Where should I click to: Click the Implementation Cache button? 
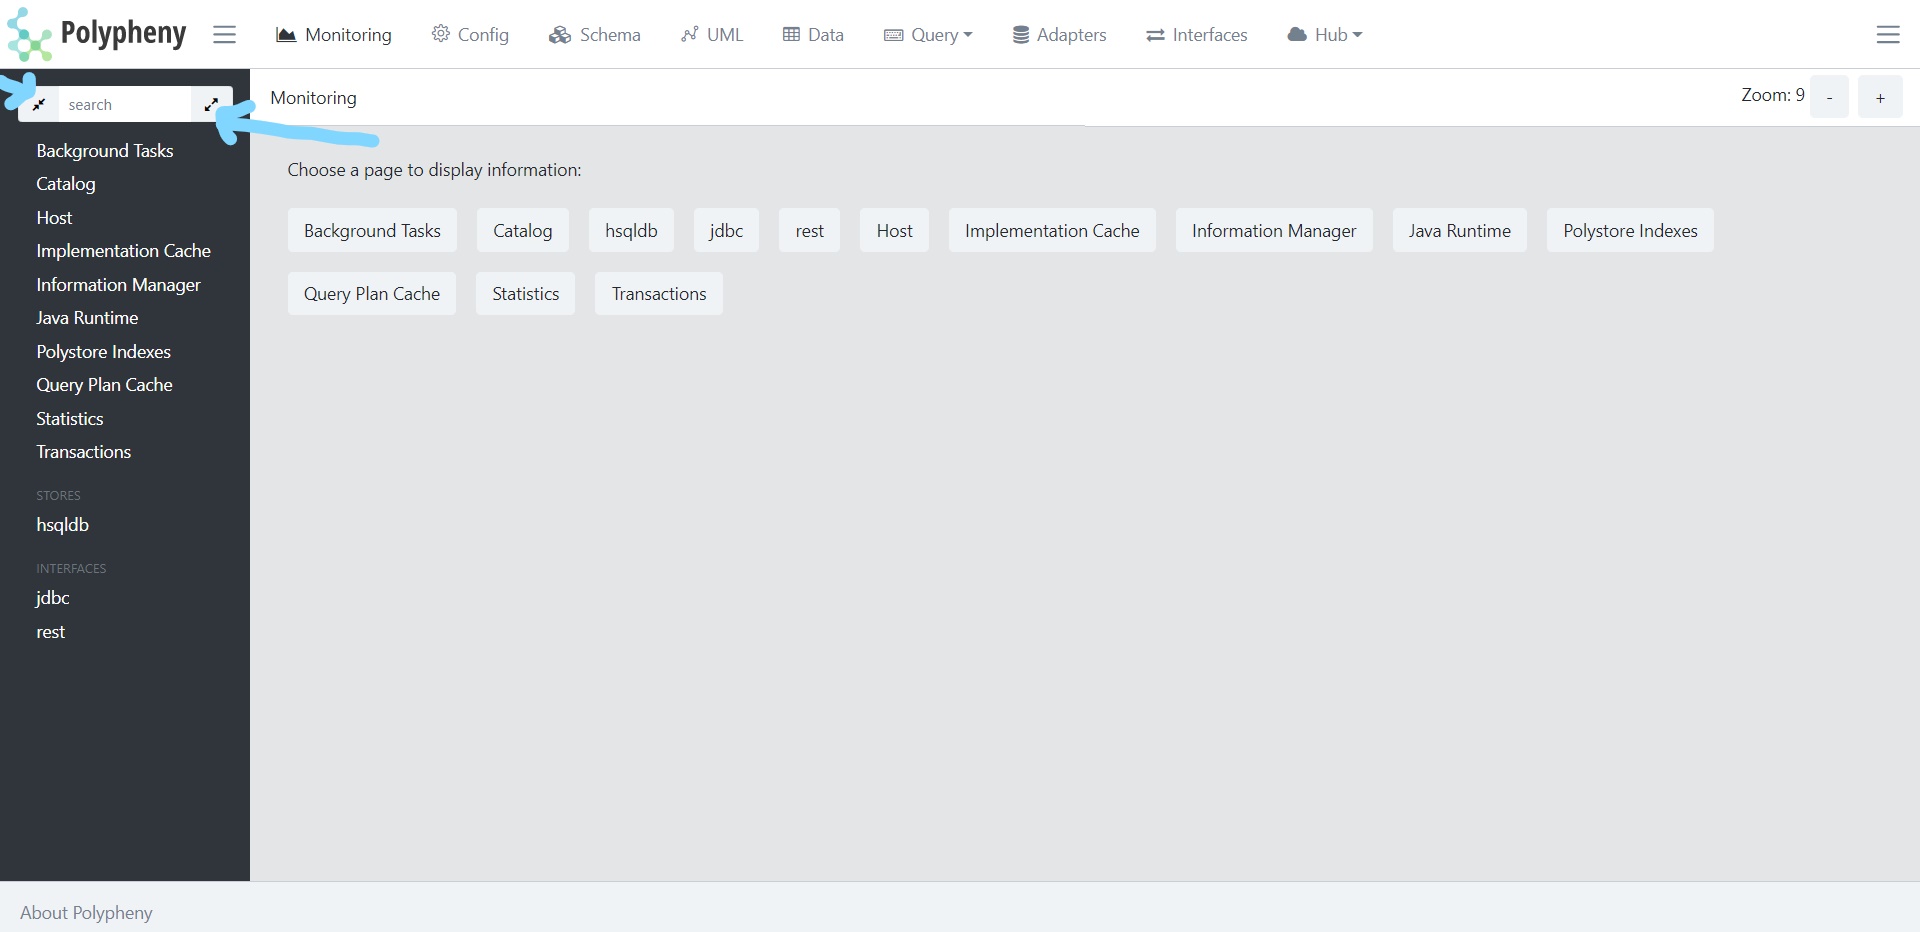1051,230
